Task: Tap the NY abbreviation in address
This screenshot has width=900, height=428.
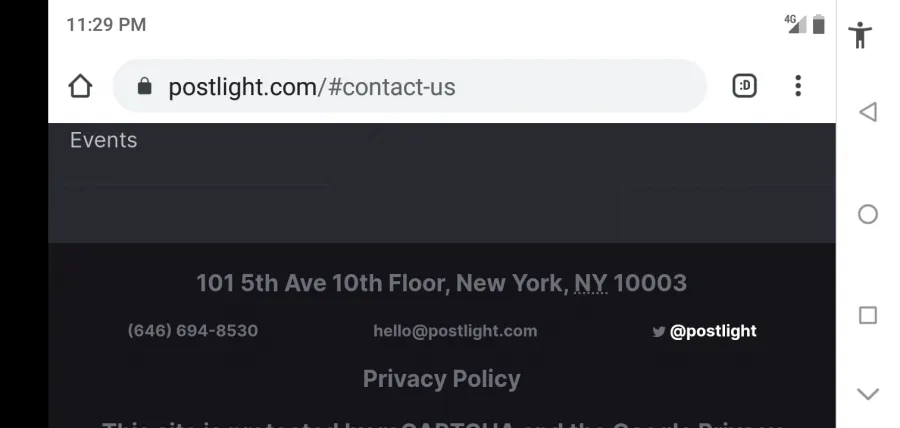Action: 591,283
